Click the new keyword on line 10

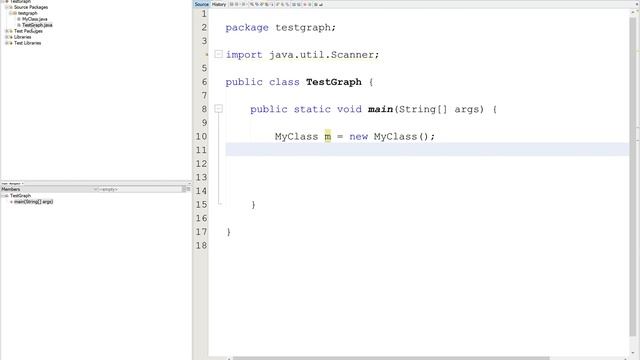tap(358, 136)
